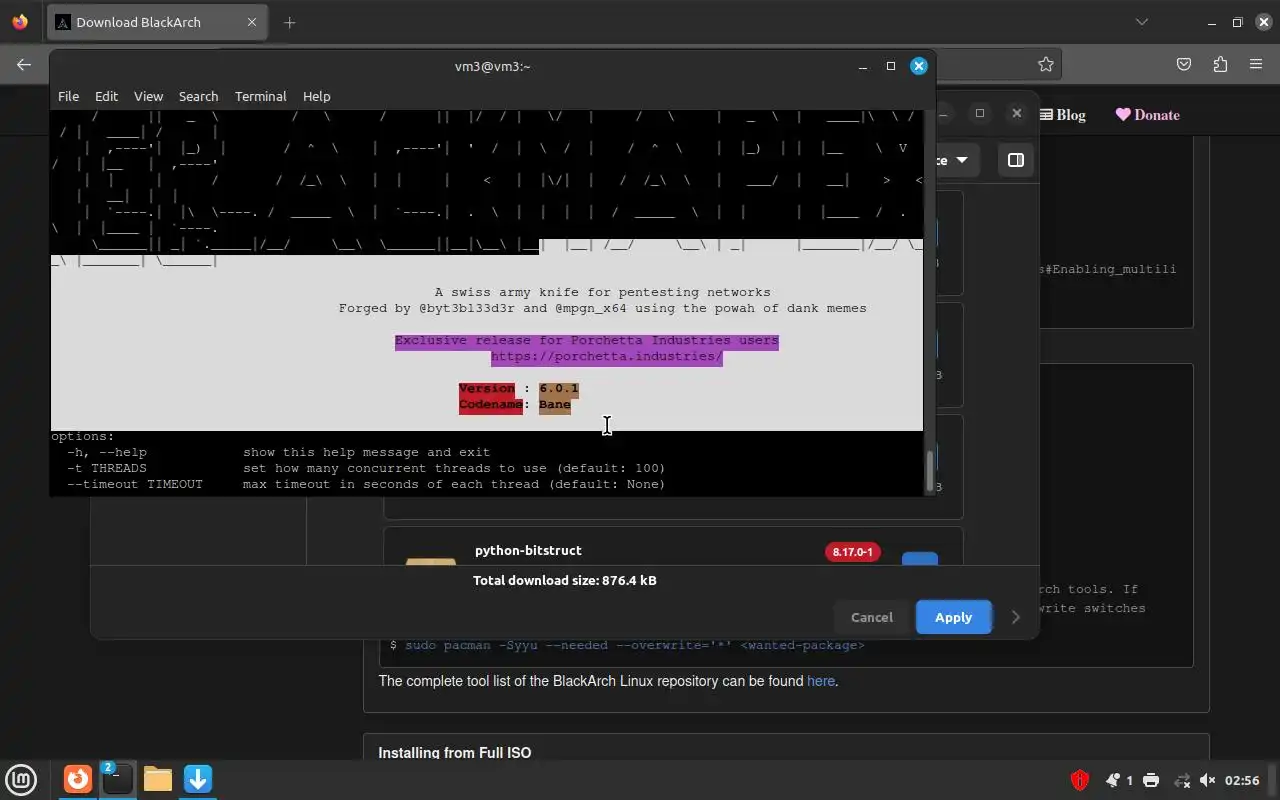1280x800 pixels.
Task: Open the terminal Search menu
Action: pyautogui.click(x=198, y=96)
